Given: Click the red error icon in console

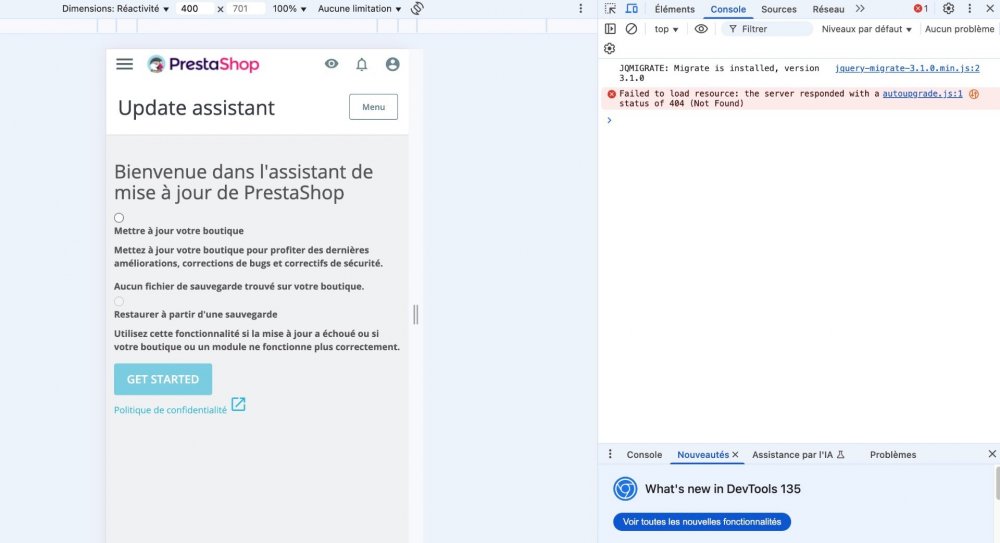Looking at the screenshot, I should tap(612, 94).
